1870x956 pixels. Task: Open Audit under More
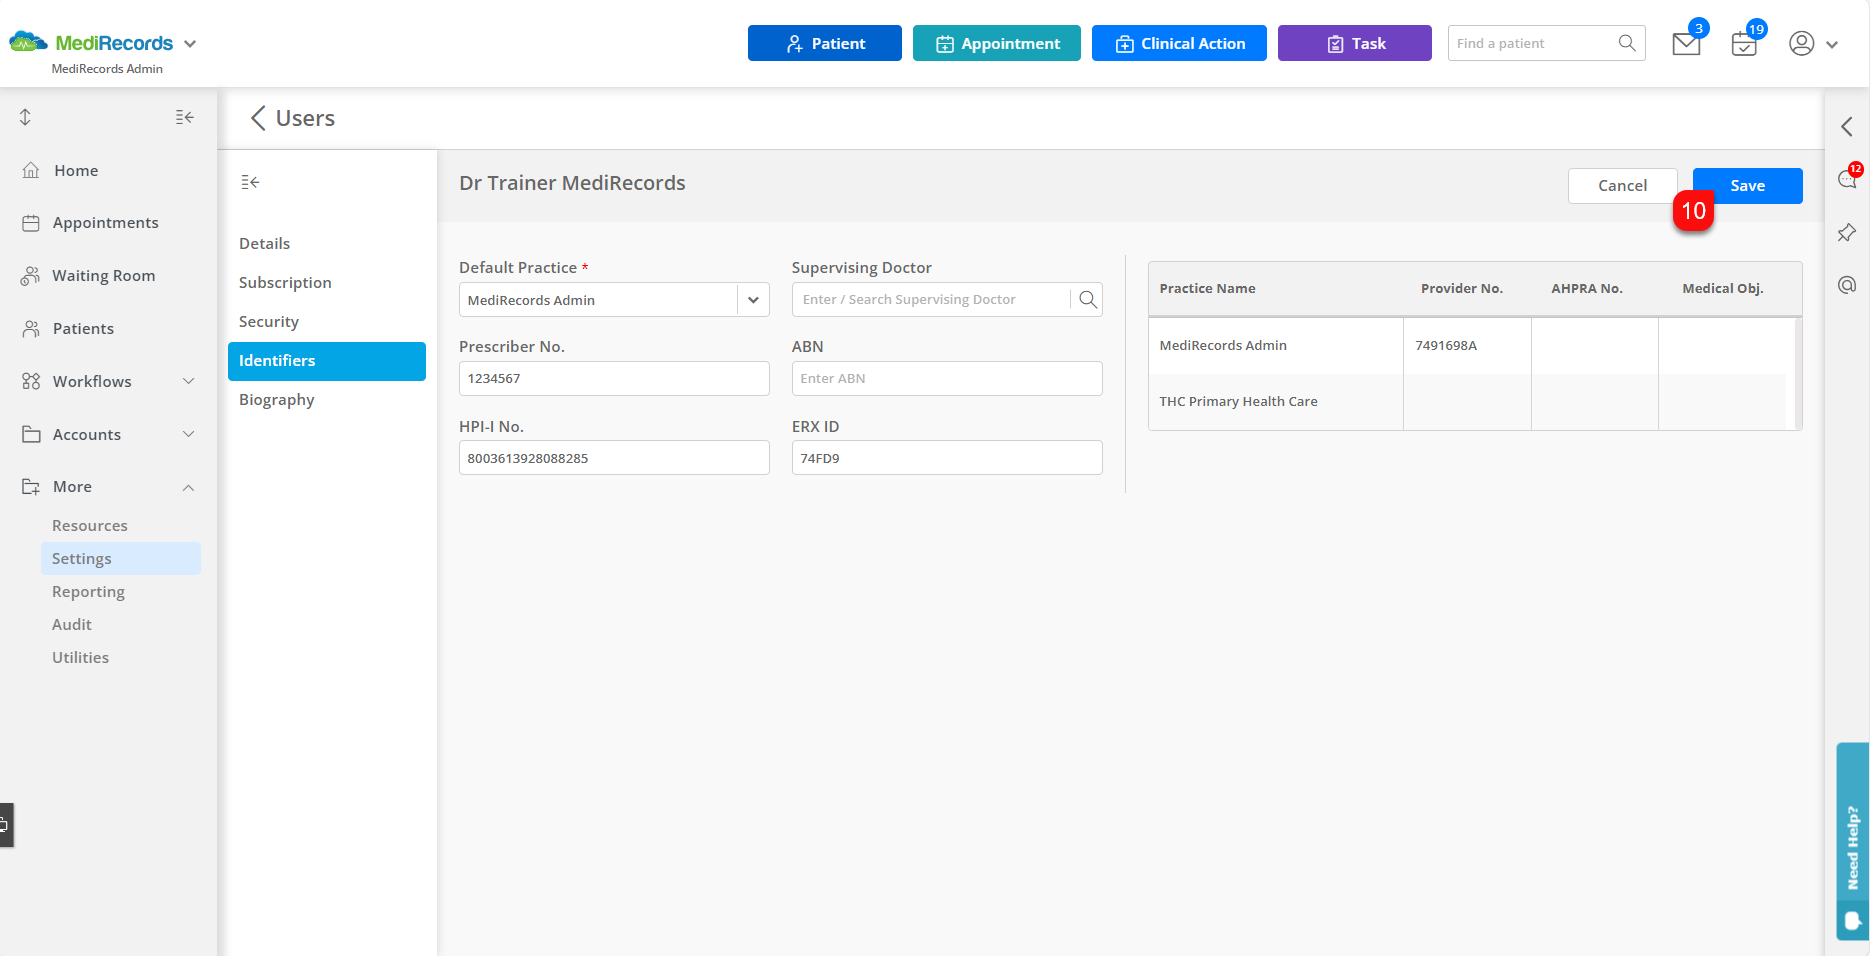click(72, 624)
